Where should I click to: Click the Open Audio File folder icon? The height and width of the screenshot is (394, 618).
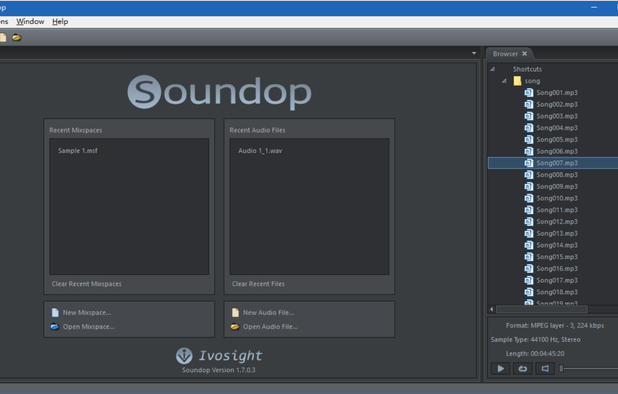pos(235,327)
